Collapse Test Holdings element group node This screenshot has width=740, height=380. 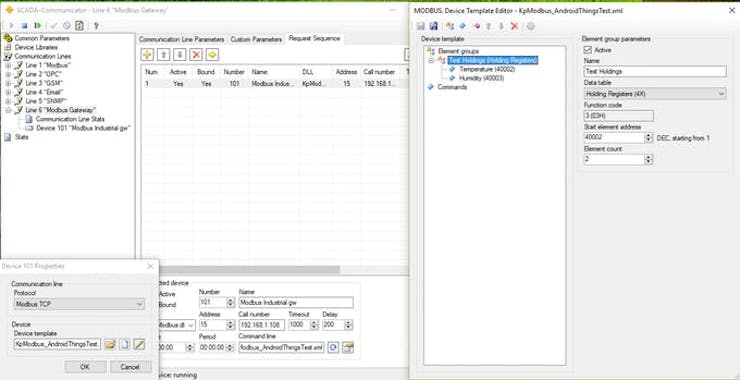(x=430, y=60)
